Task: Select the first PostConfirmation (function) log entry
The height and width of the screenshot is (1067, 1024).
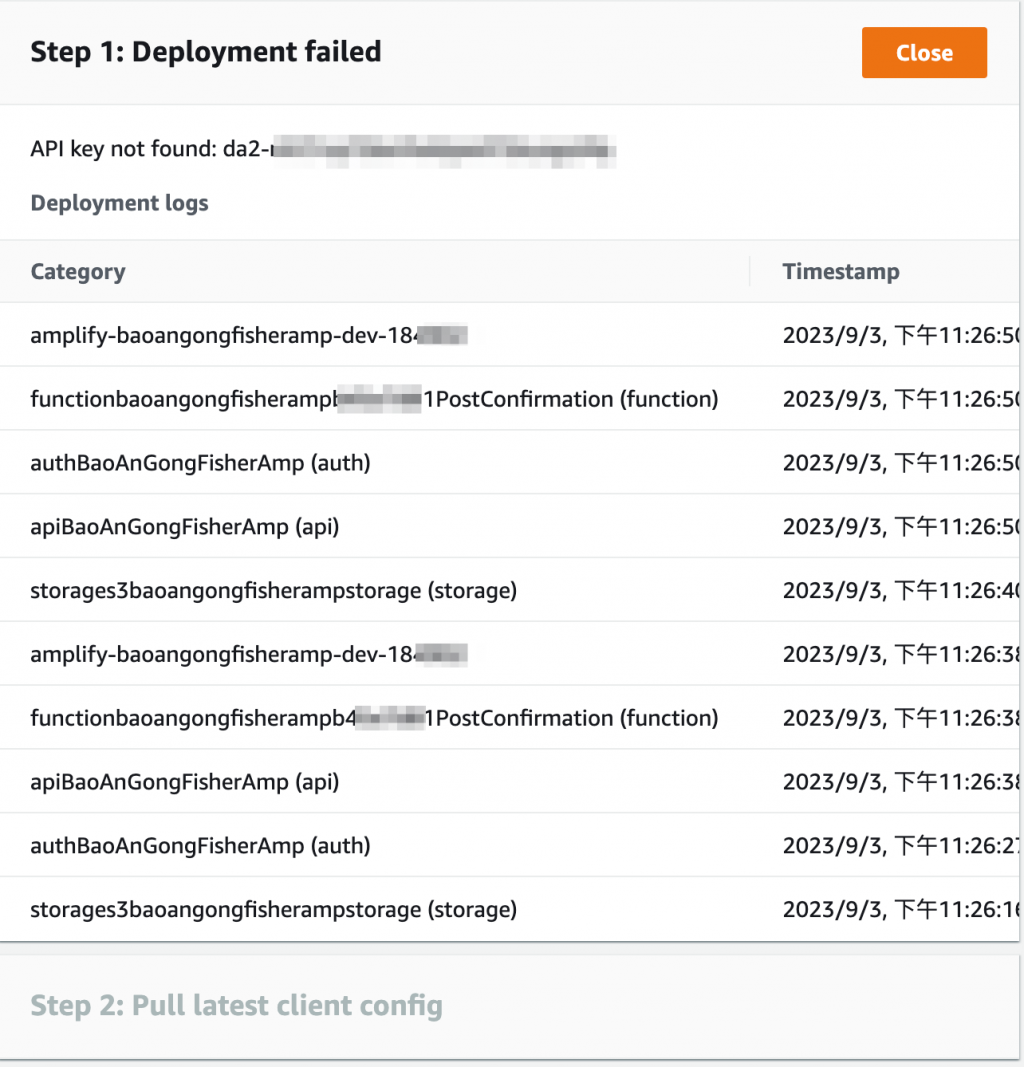Action: [374, 399]
